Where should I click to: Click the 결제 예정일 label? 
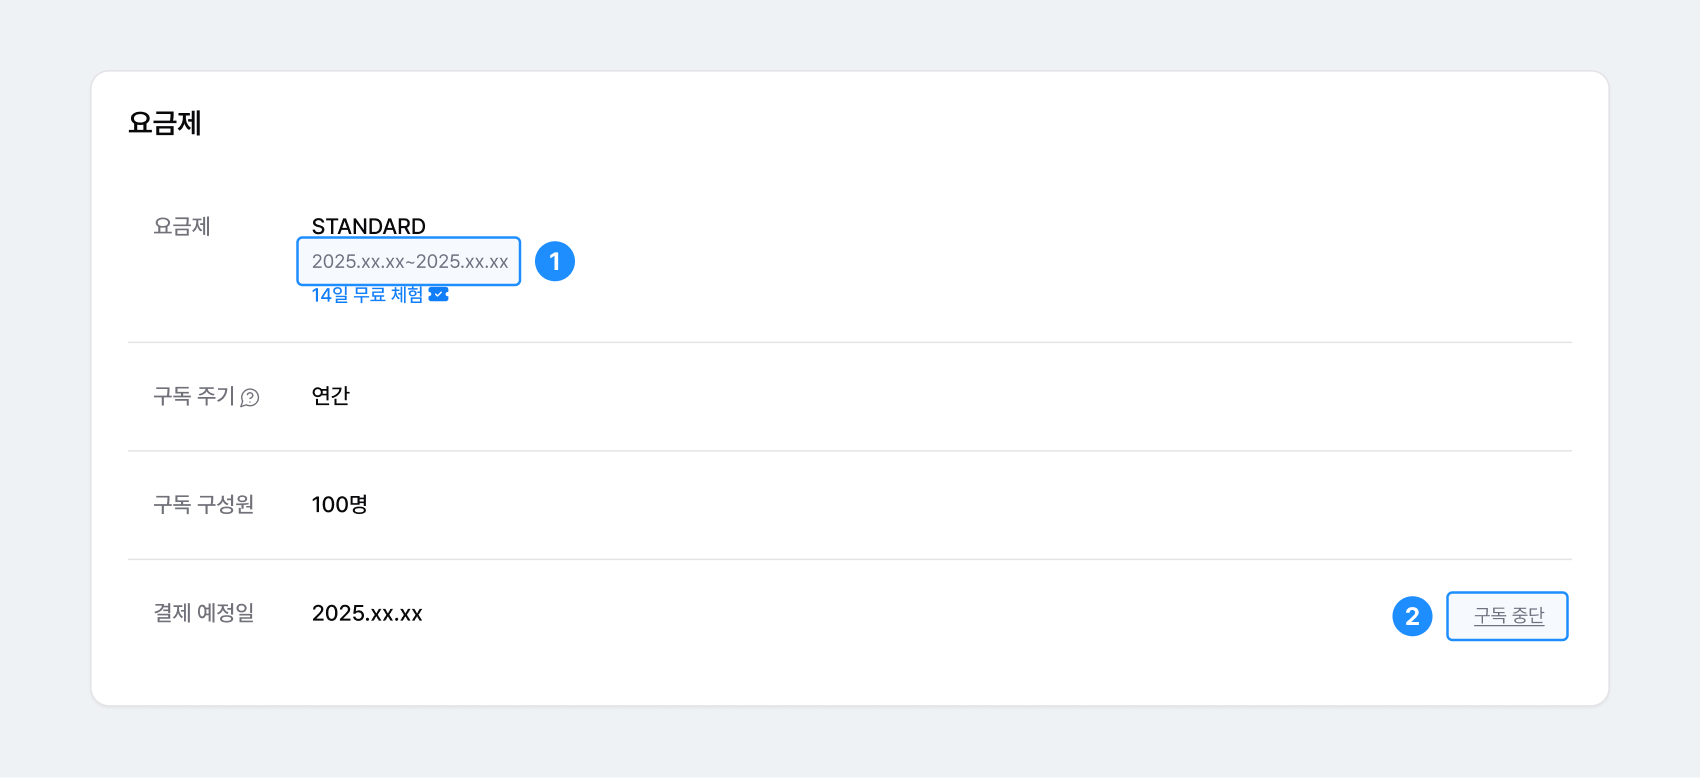[x=204, y=613]
